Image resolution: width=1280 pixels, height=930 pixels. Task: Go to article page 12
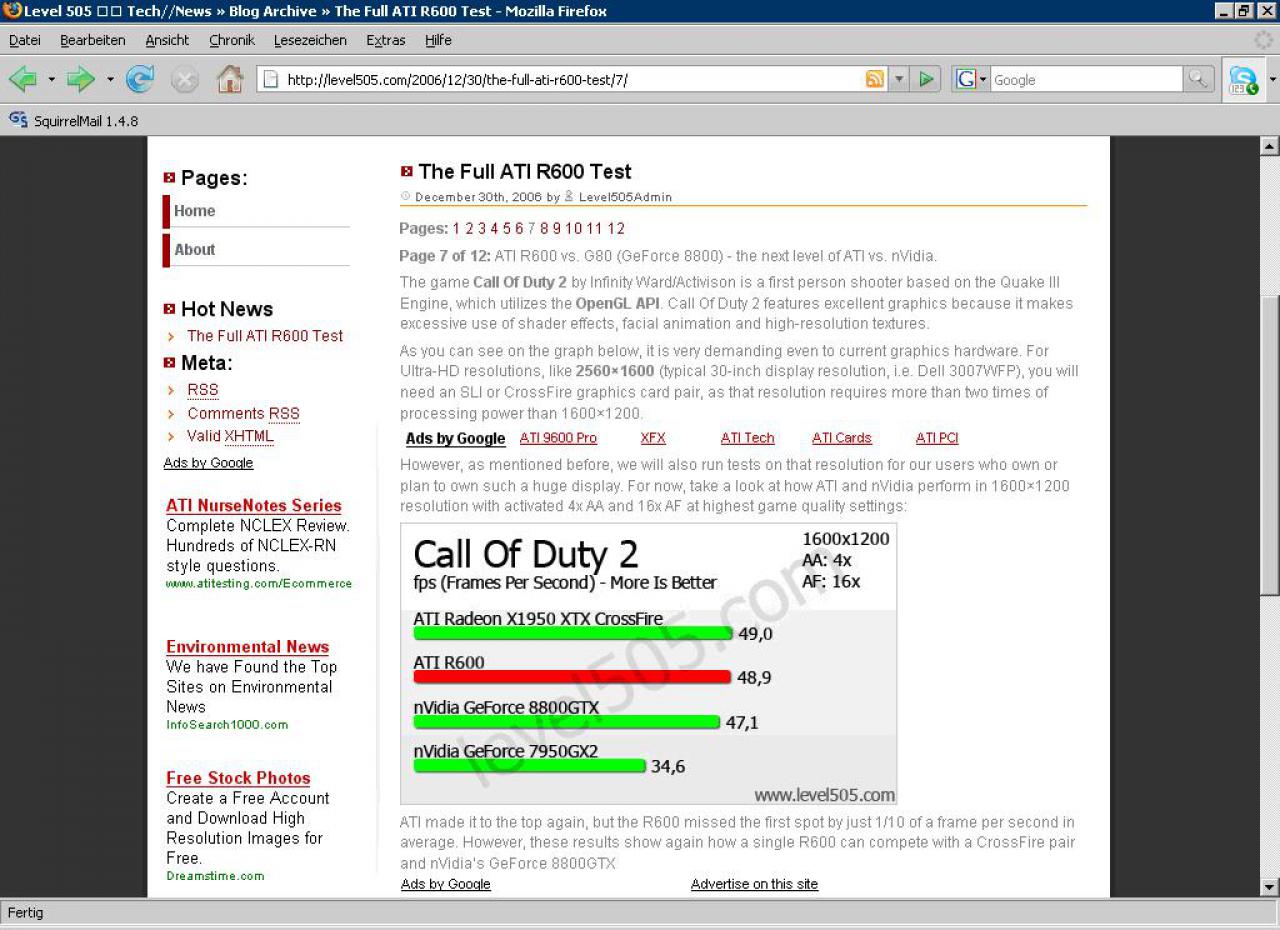[616, 228]
